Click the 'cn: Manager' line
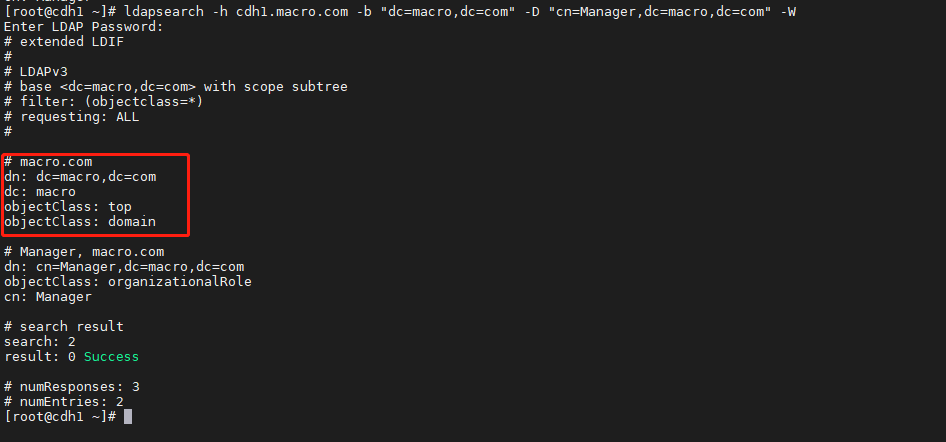The height and width of the screenshot is (442, 946). [x=48, y=297]
